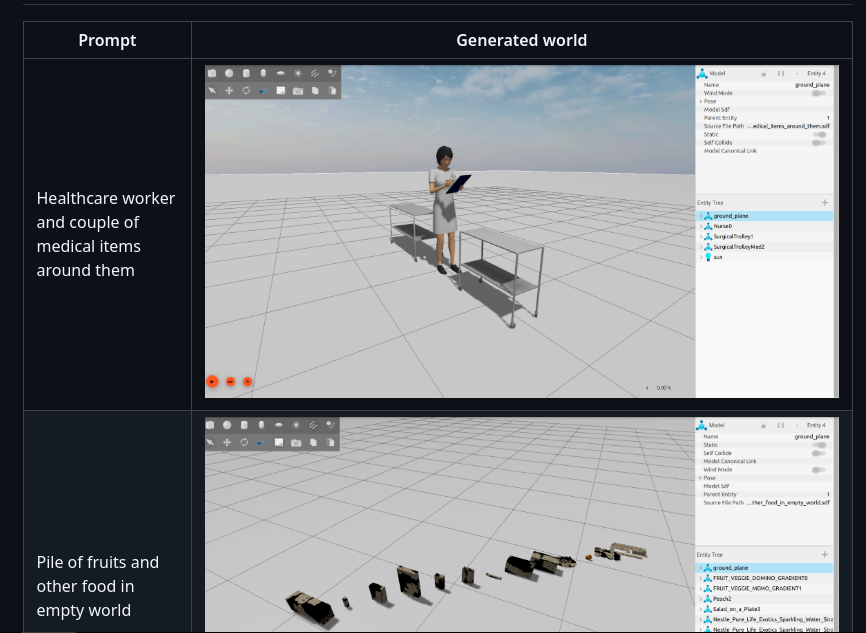Click the paste icon in healthcare world toolbar
Viewport: 866px width, 633px height.
(x=332, y=90)
